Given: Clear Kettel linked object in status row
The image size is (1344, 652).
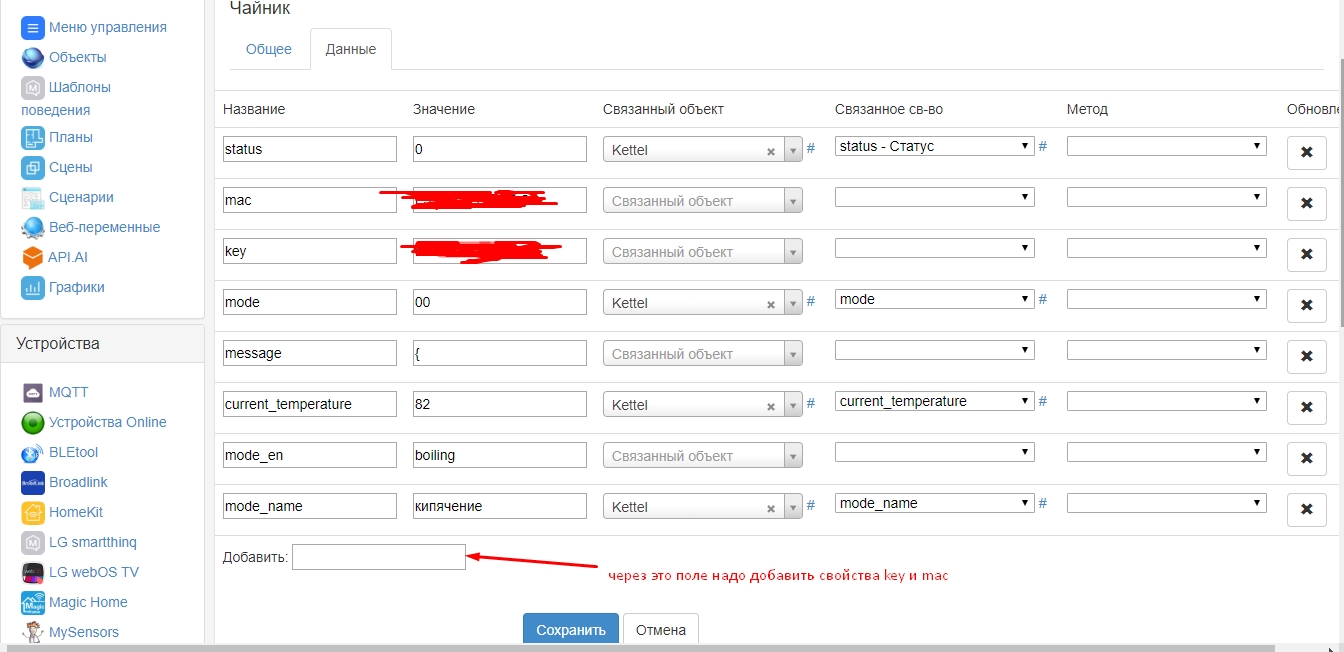Looking at the screenshot, I should click(x=771, y=152).
